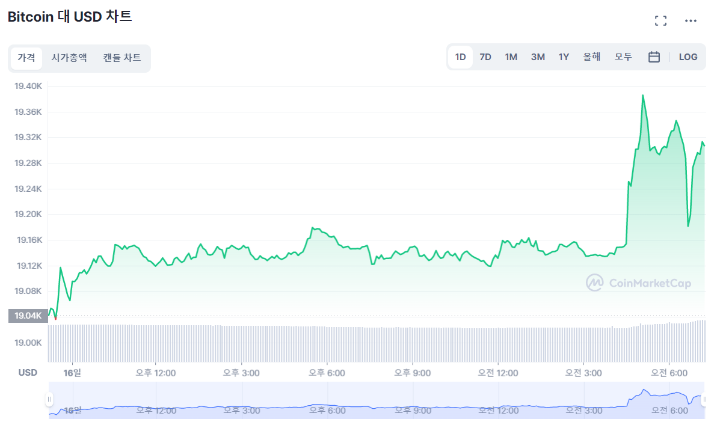Click the CoinMarketCap watermark logo
720x425 pixels.
pos(638,283)
